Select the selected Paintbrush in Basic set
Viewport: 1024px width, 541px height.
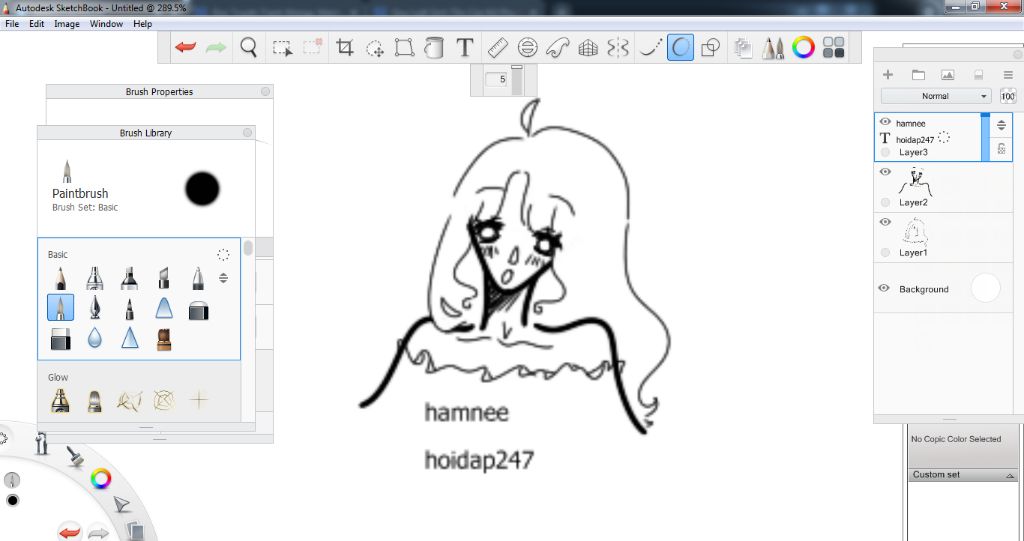click(x=61, y=307)
